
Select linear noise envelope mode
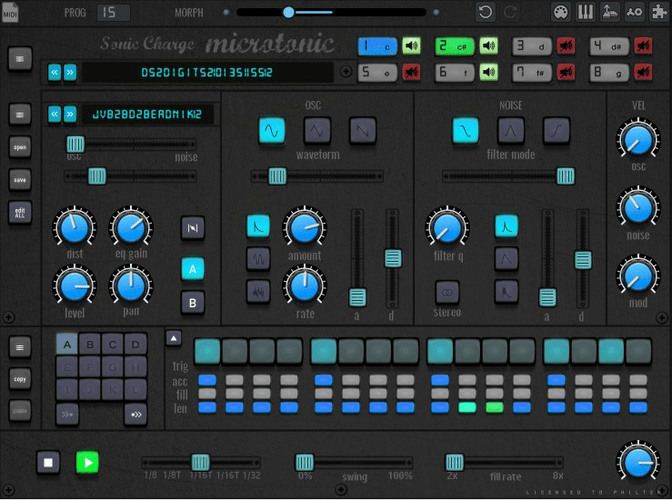507,259
